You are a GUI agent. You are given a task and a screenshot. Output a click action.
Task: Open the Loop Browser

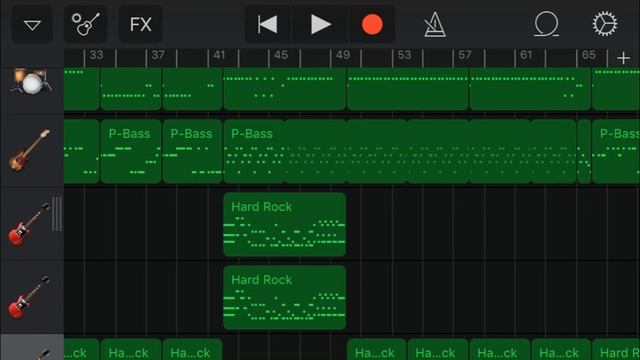546,24
